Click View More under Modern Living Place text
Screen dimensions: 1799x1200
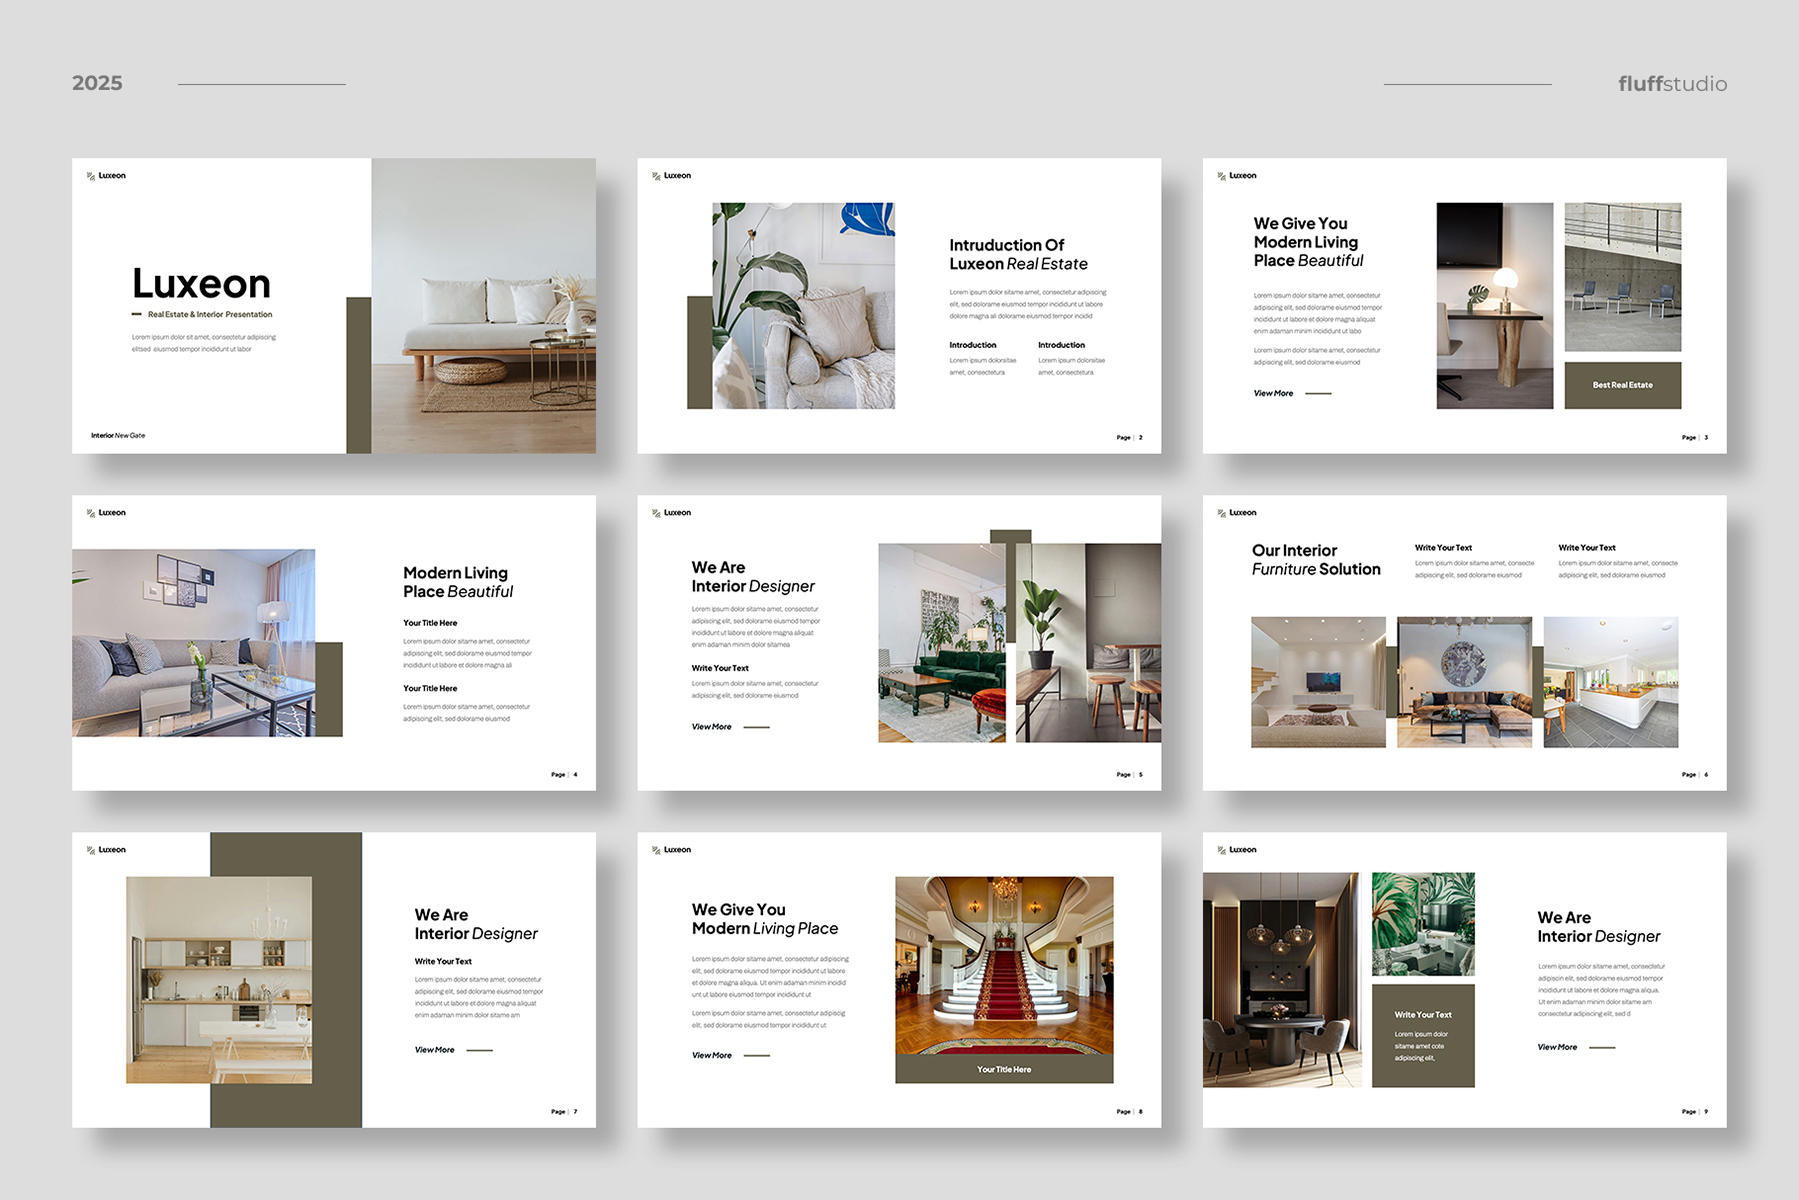(712, 1056)
